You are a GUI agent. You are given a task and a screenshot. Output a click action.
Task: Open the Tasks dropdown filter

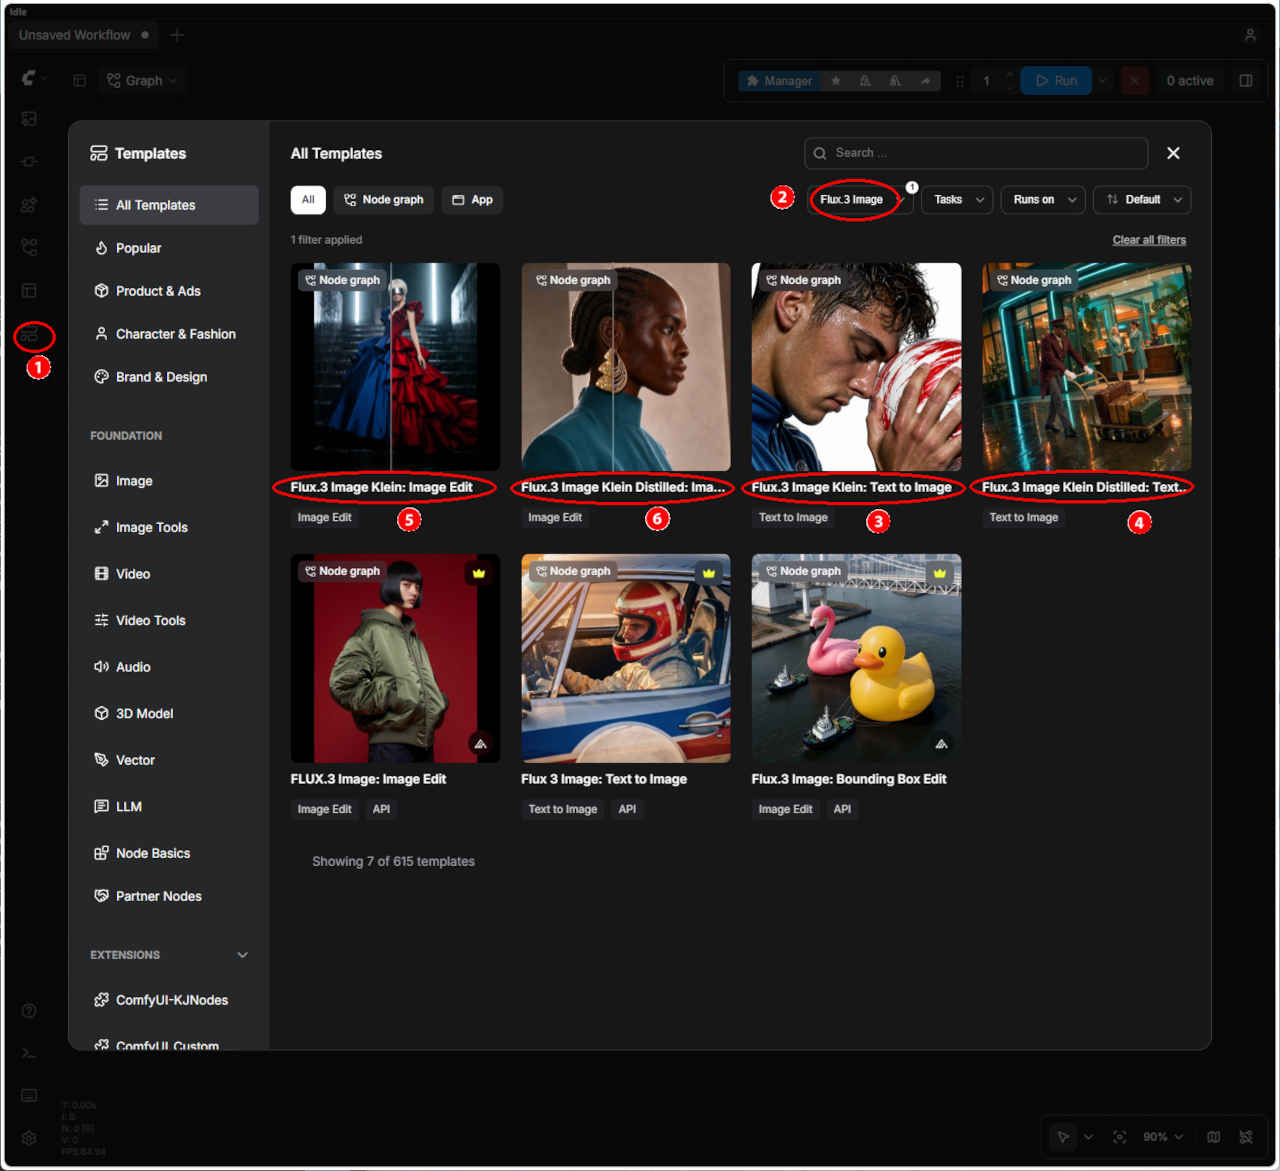pos(957,200)
